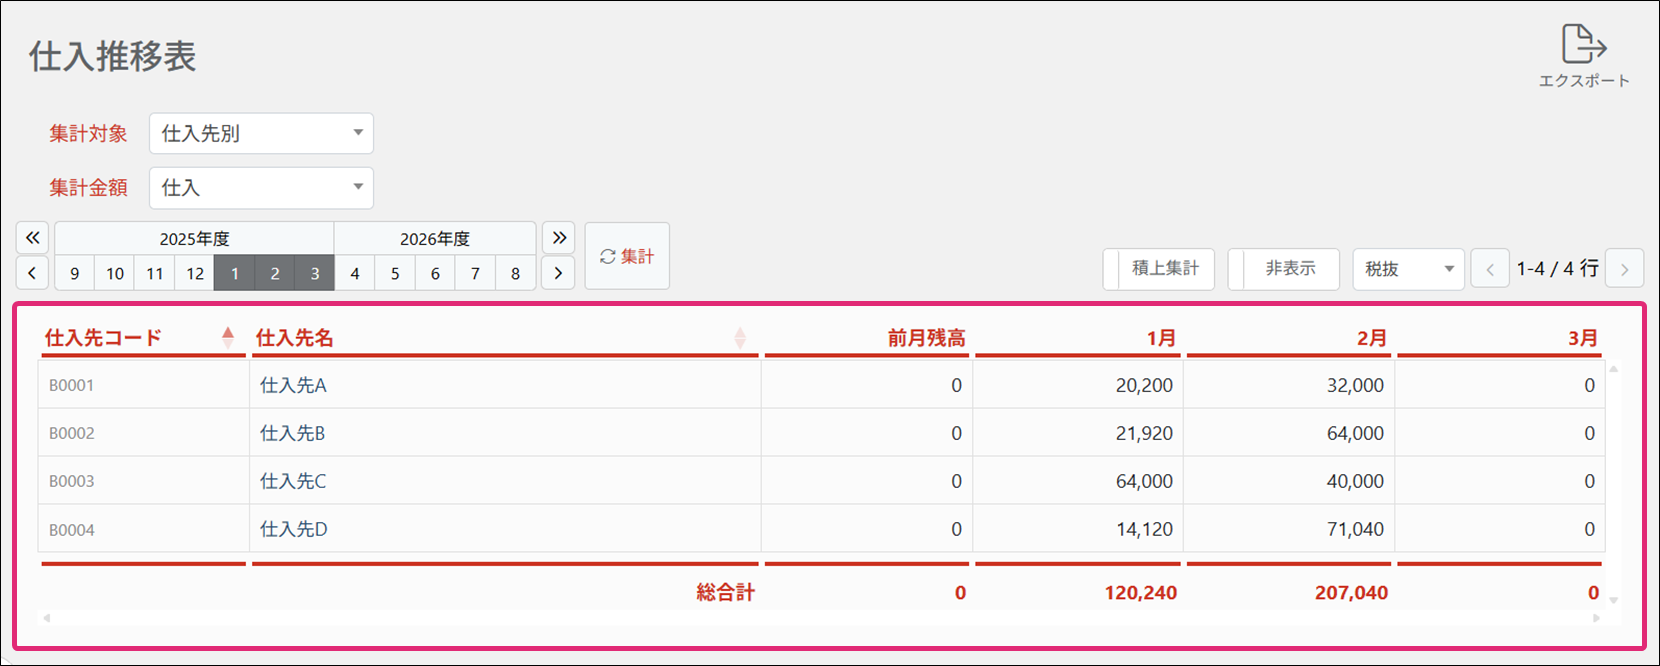
Task: Toggle the 積上集計 option
Action: coord(1159,269)
